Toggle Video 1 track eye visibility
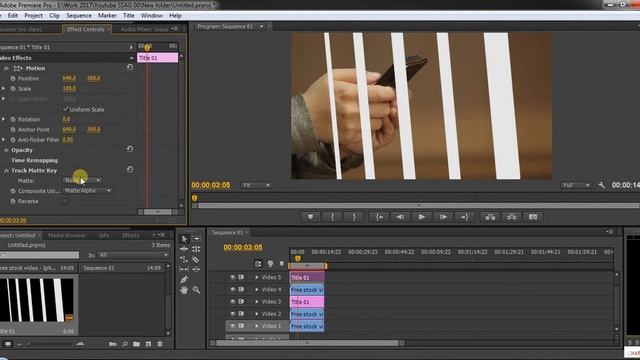The height and width of the screenshot is (360, 640). (232, 326)
